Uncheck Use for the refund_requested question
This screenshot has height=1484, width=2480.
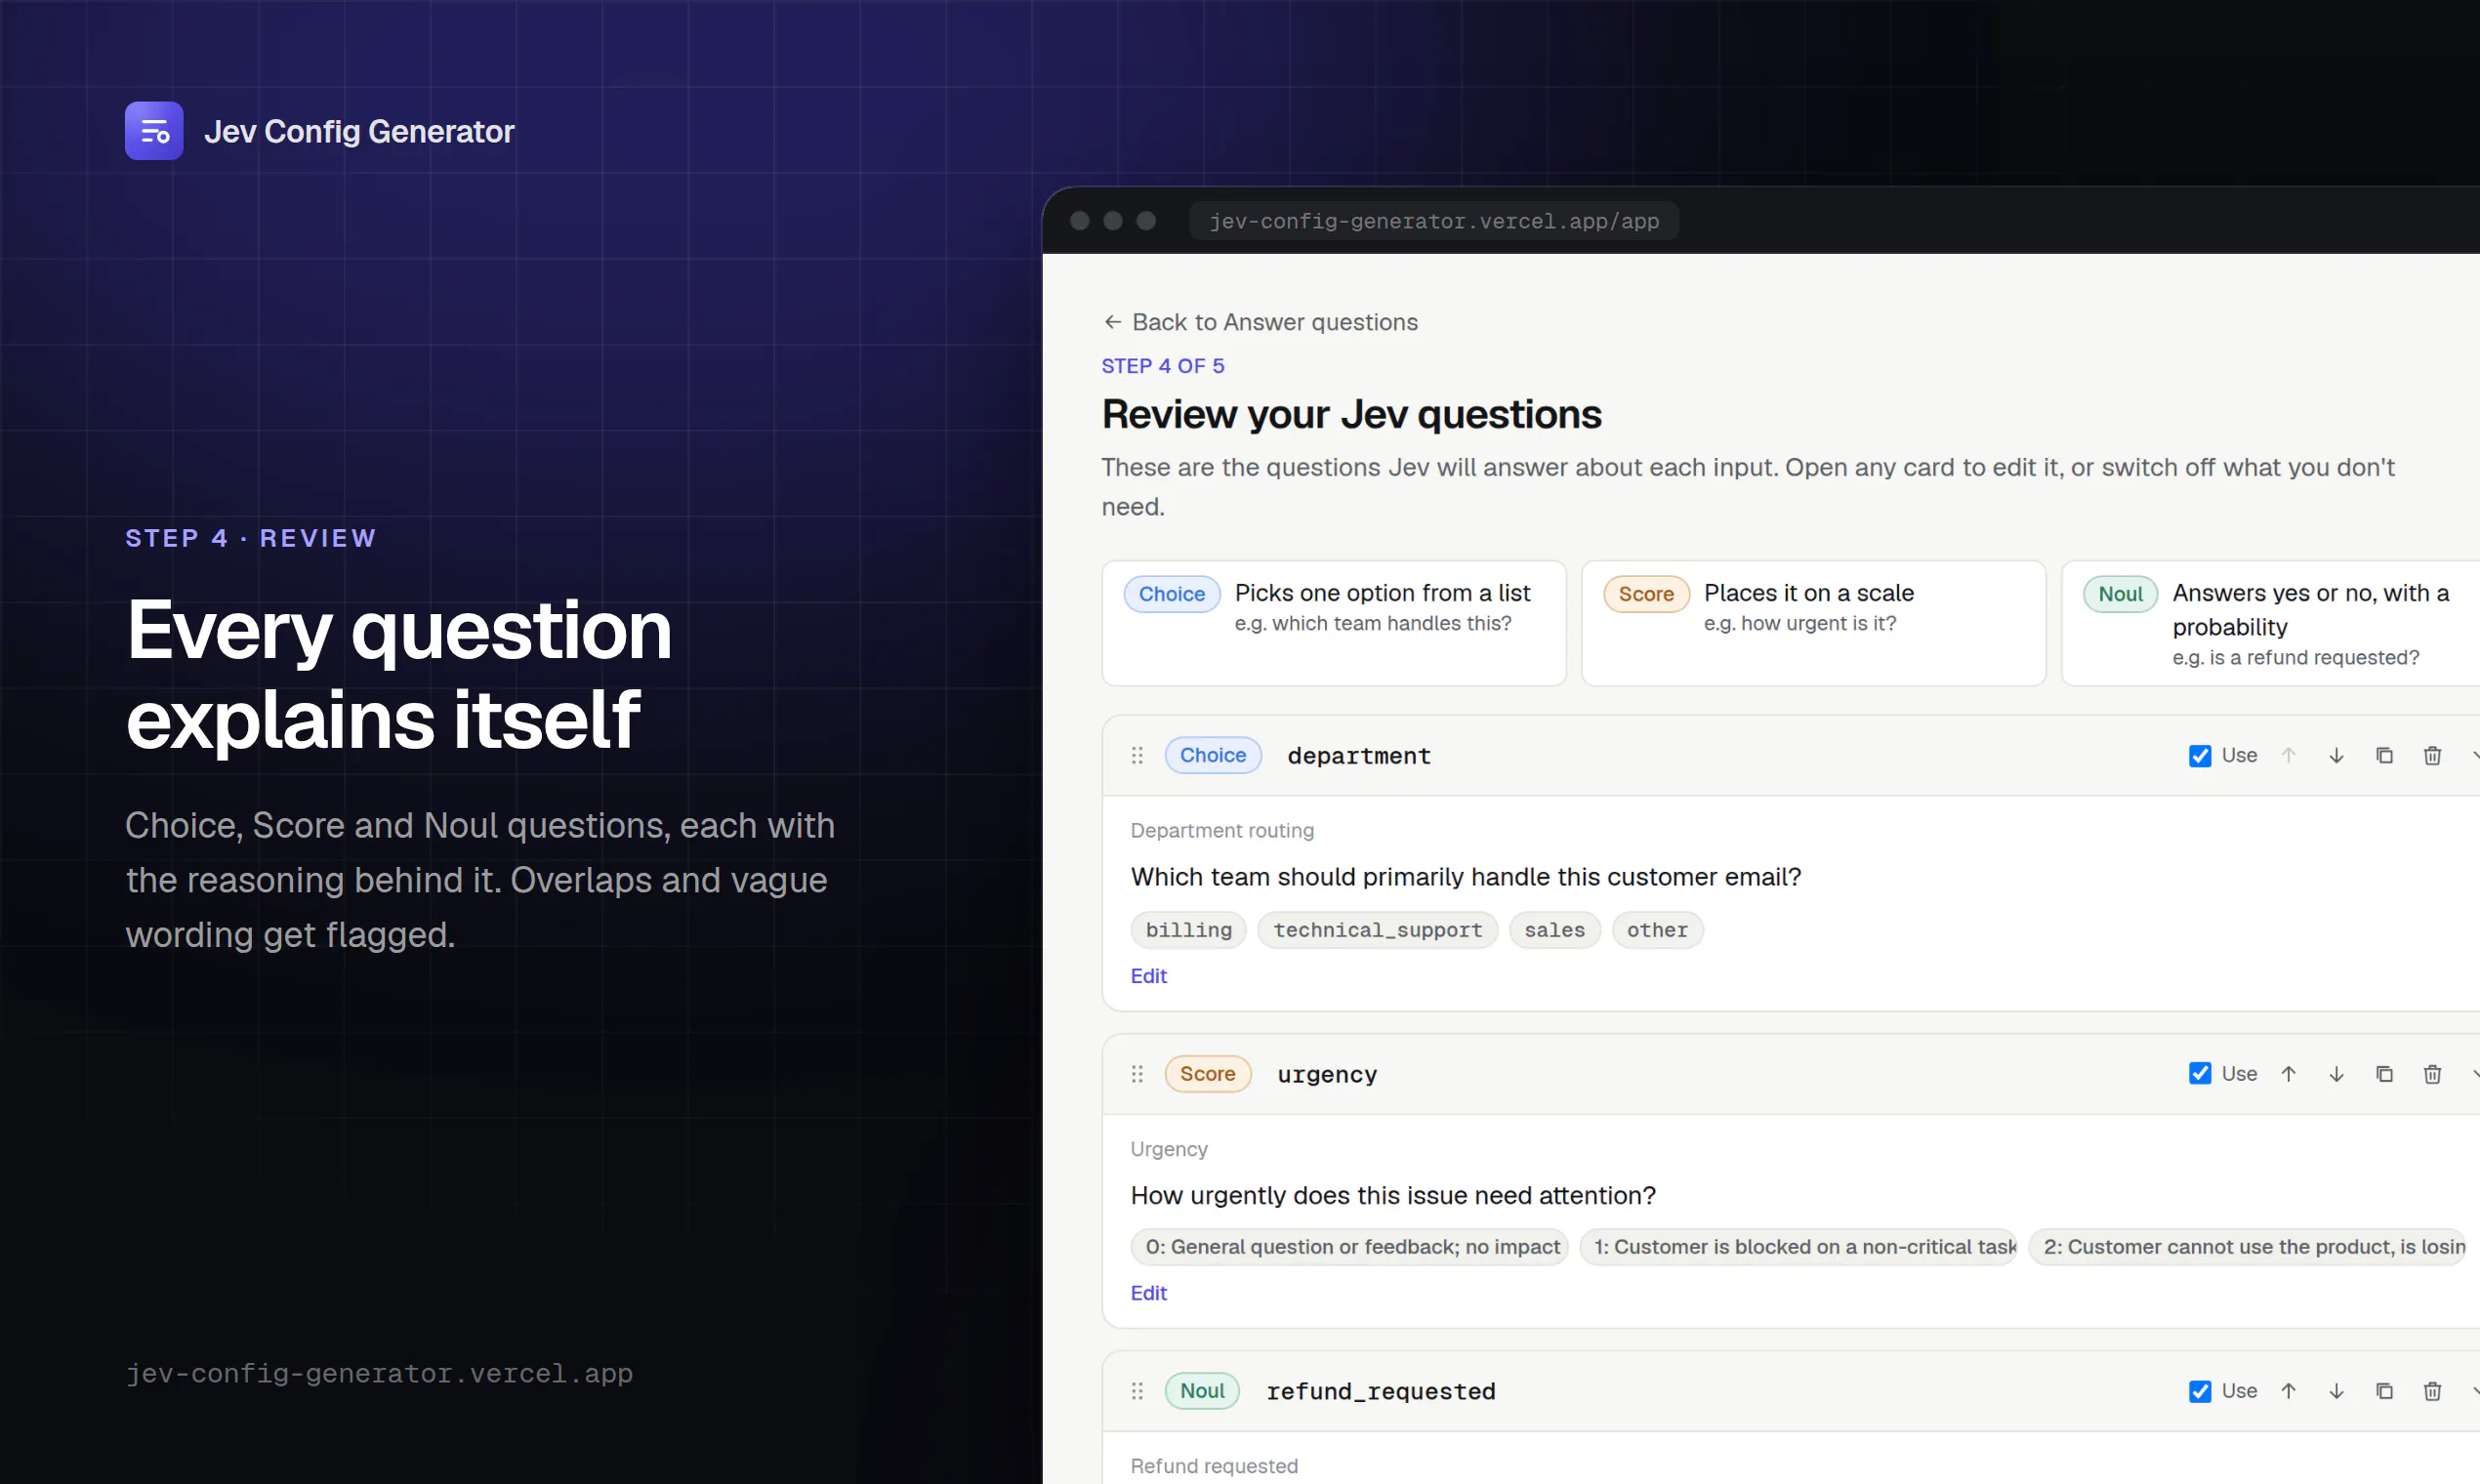(2199, 1391)
